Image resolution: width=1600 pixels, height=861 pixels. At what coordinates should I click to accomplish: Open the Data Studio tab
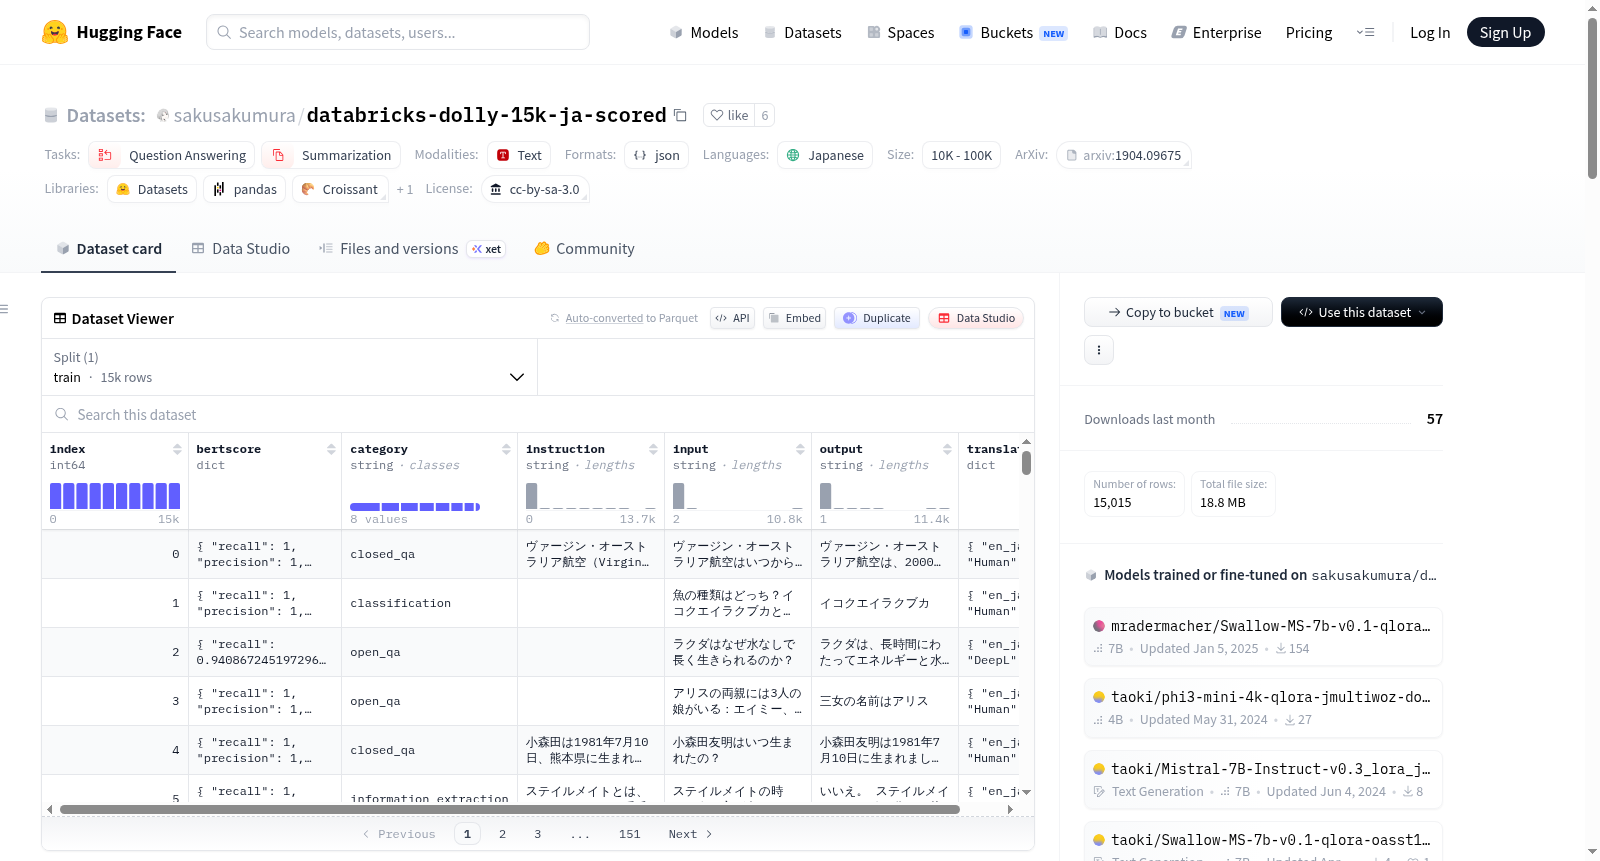(241, 249)
